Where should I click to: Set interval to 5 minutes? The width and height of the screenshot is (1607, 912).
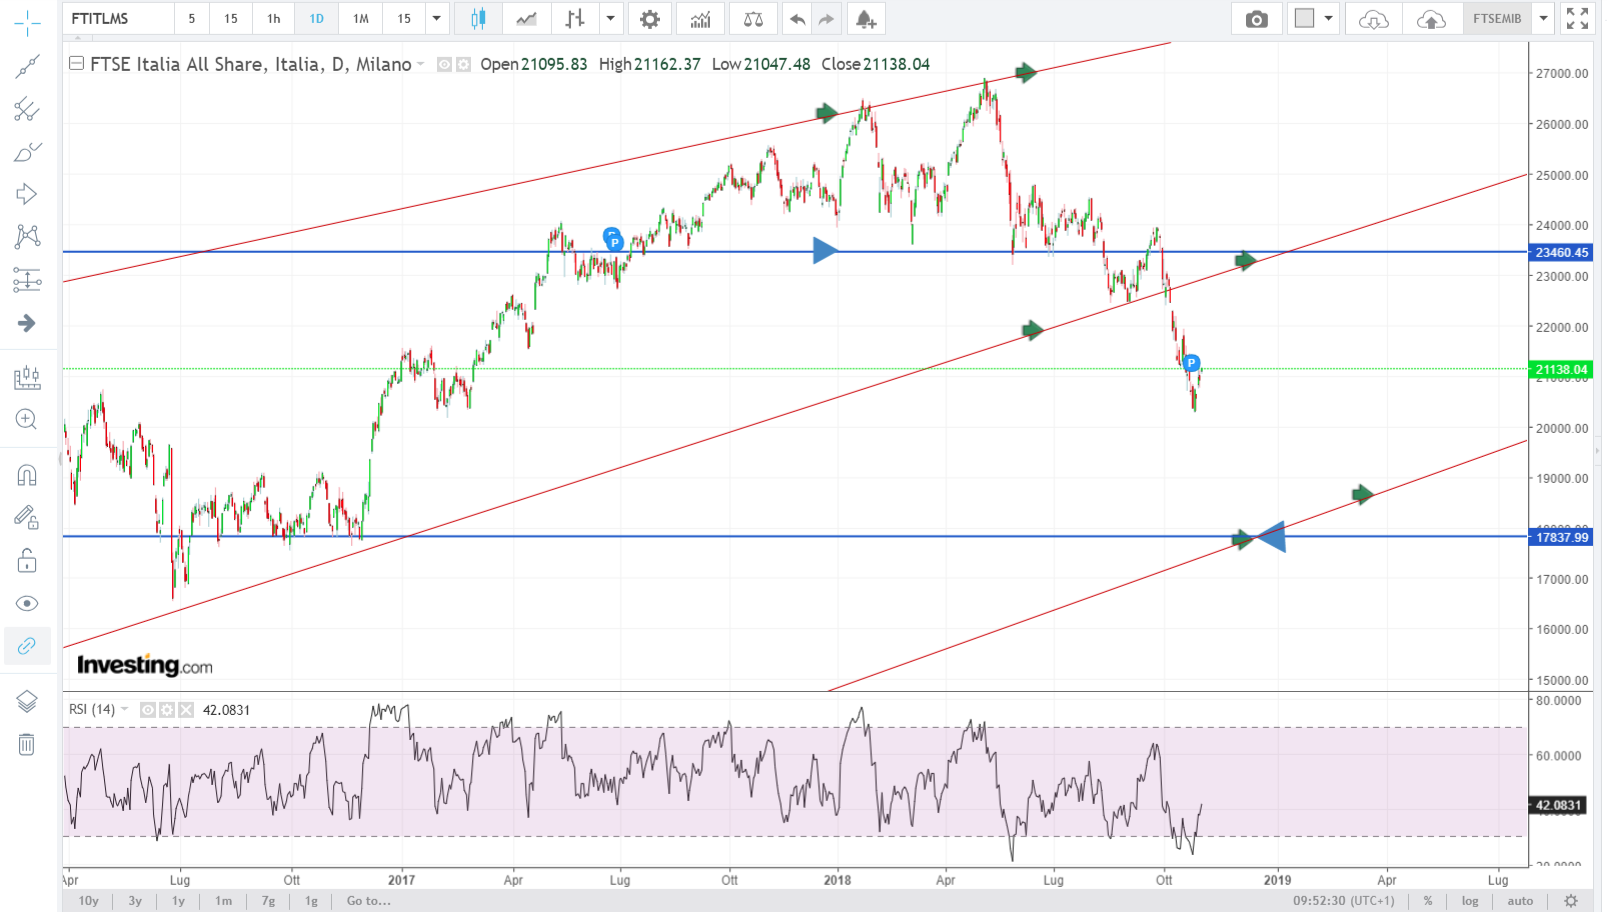coord(192,19)
